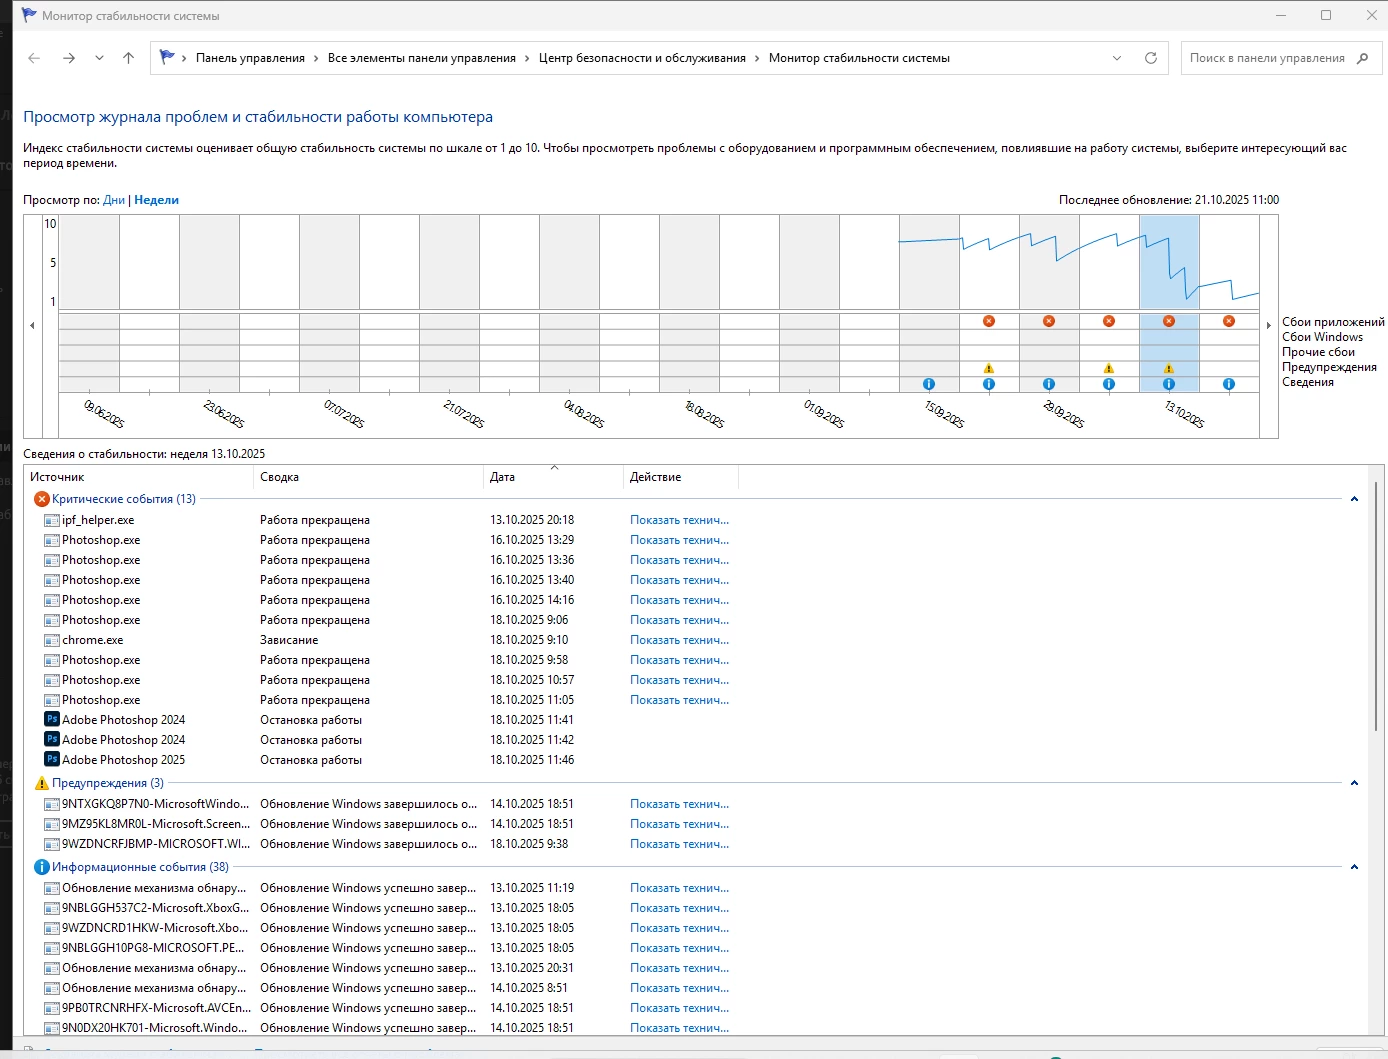Click the 'Критические события (13)' group header
Image resolution: width=1388 pixels, height=1059 pixels.
[x=124, y=499]
